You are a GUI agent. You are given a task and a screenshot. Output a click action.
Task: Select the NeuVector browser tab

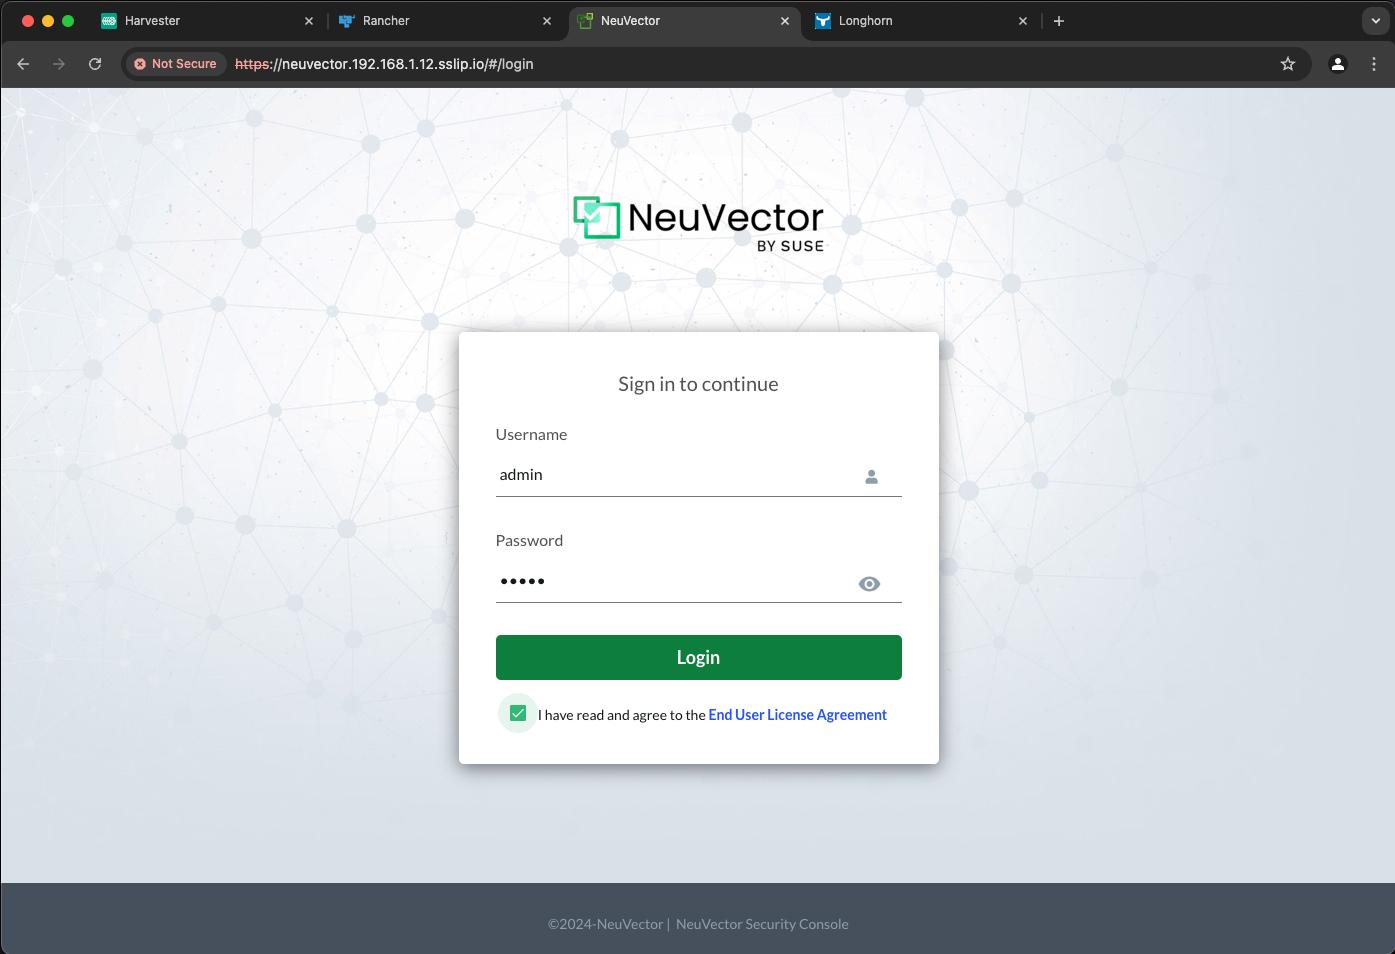[685, 21]
